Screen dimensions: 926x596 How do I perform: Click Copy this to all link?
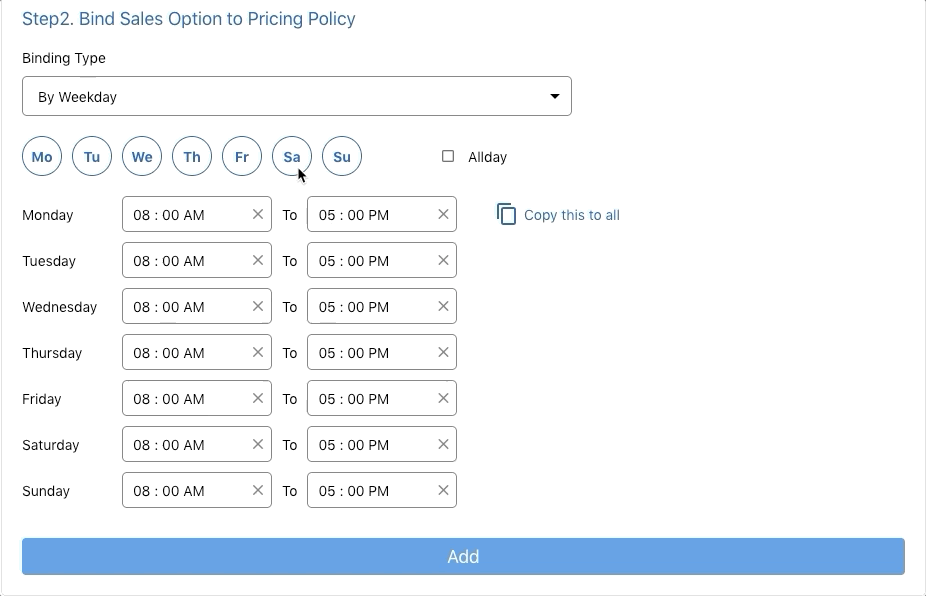571,215
